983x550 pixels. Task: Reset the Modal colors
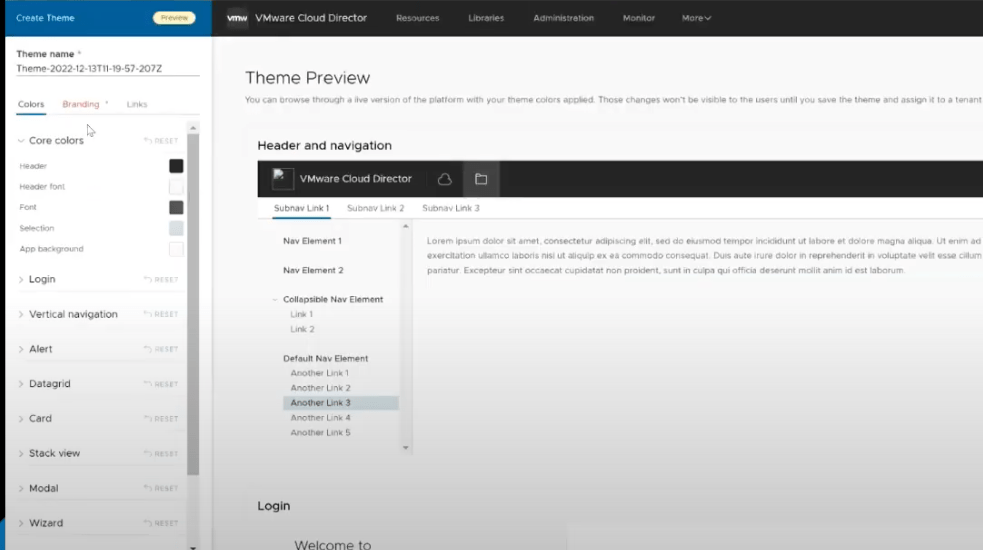[x=161, y=489]
